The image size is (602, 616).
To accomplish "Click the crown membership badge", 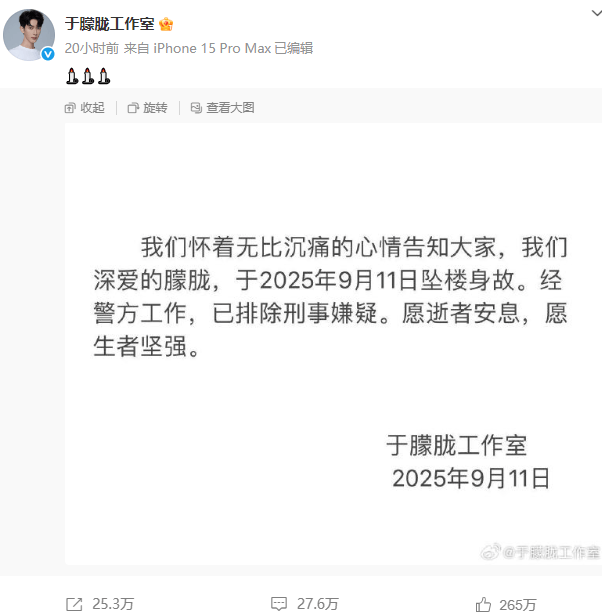I will click(x=166, y=24).
